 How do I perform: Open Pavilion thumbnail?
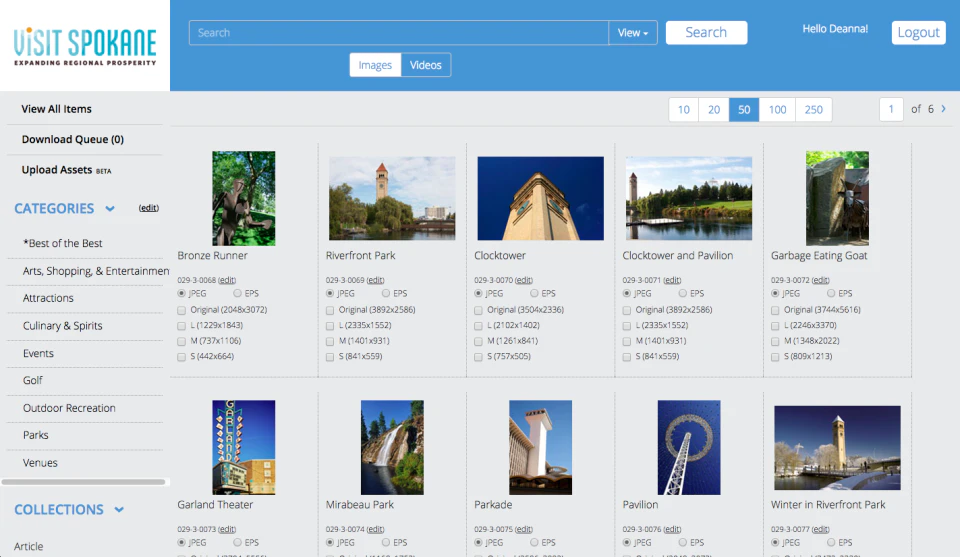[x=689, y=447]
